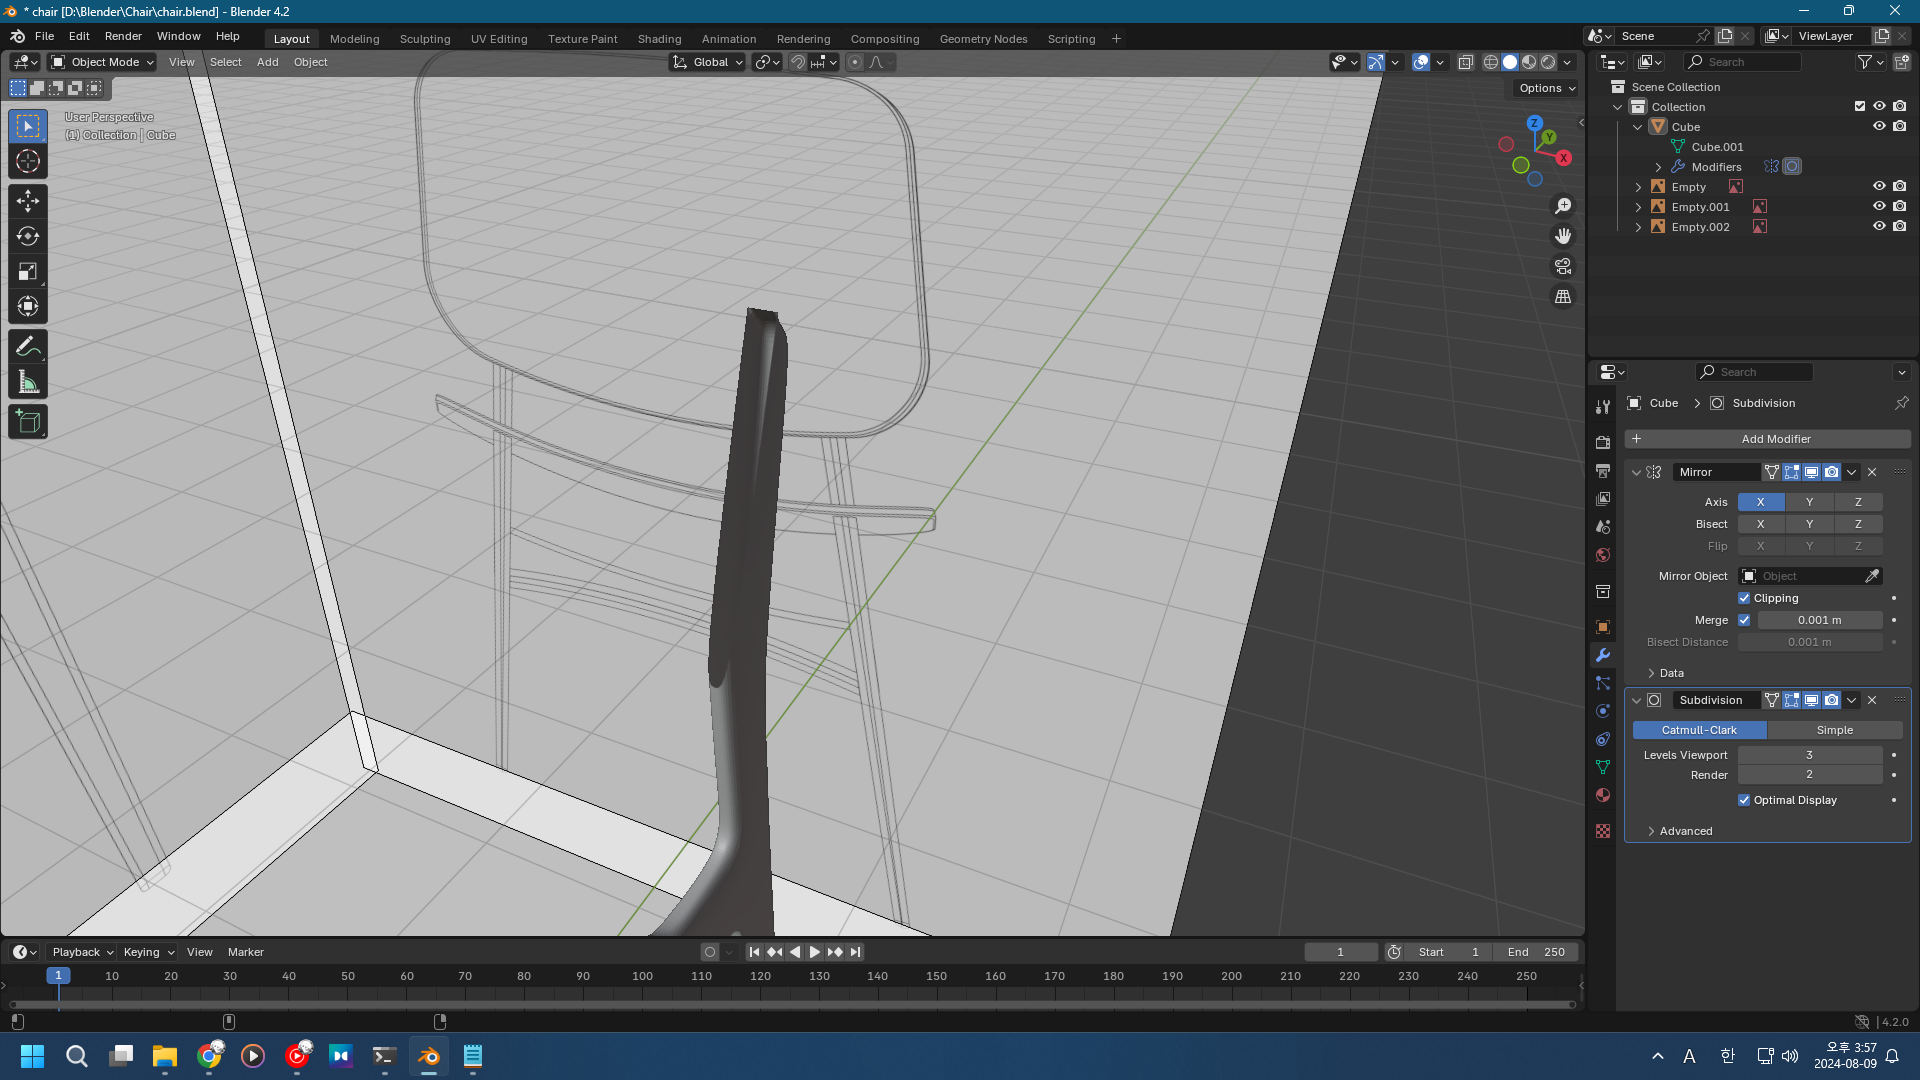This screenshot has width=1920, height=1080.
Task: Select the Catmull-Clark subdivision type
Action: (x=1699, y=730)
